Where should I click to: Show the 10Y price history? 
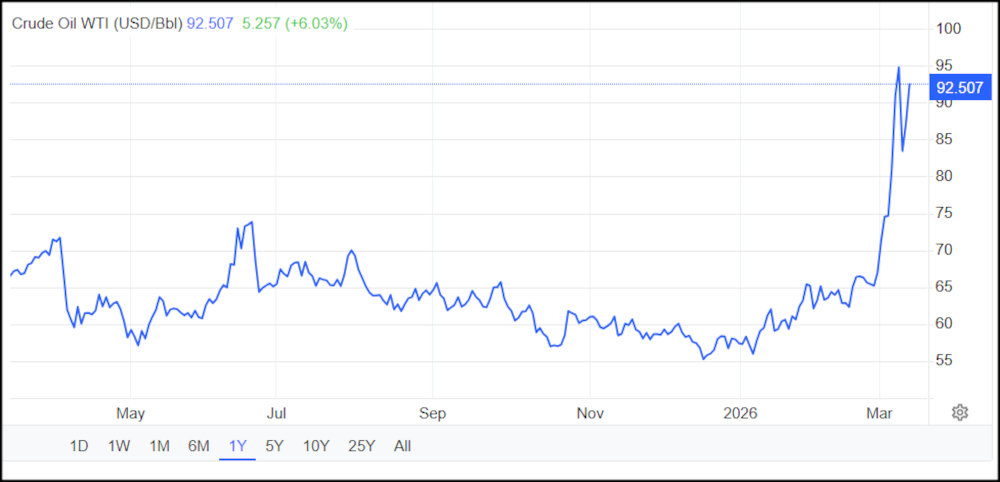[315, 446]
